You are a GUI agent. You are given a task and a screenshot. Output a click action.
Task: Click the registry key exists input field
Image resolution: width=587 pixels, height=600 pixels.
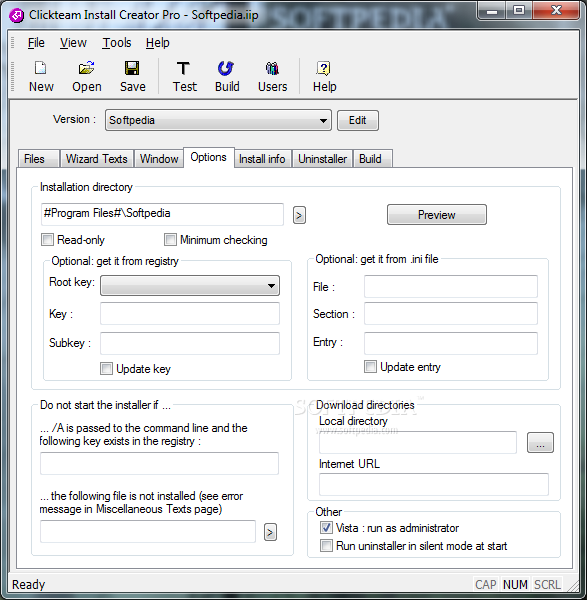point(159,463)
